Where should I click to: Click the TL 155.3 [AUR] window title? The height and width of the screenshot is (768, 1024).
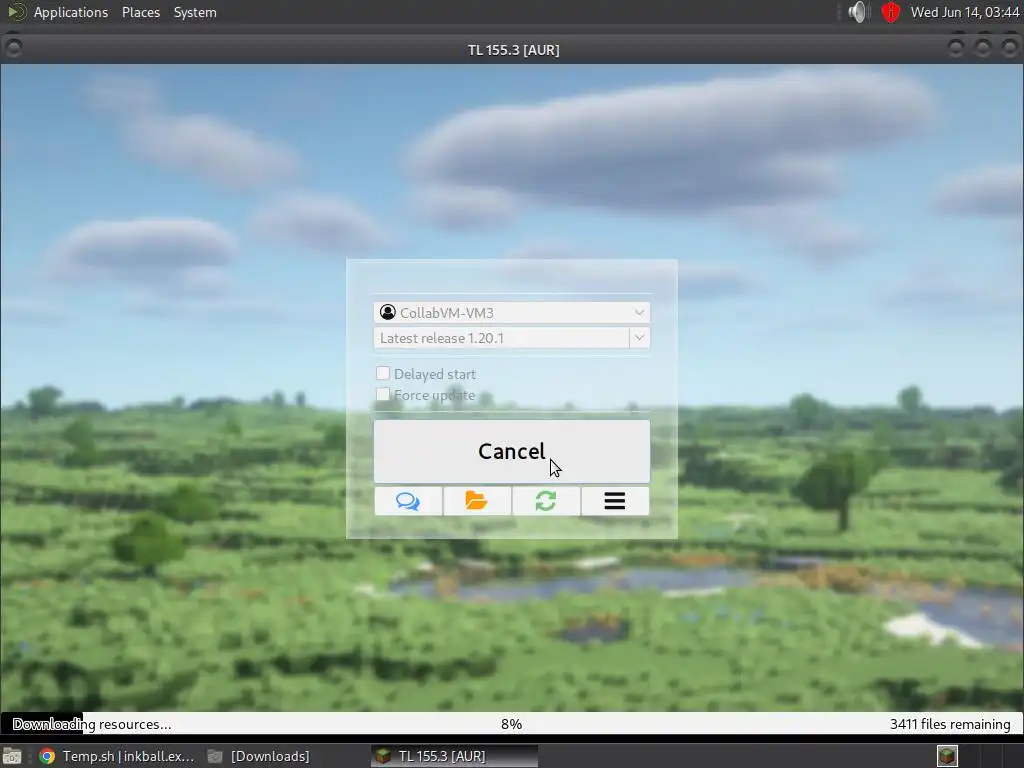[x=513, y=50]
